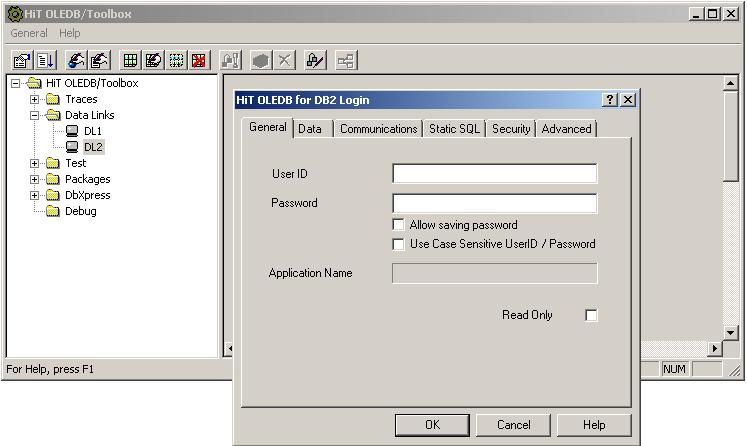Screen dimensions: 747x446
Task: Open the Help menu in menu bar
Action: click(70, 33)
